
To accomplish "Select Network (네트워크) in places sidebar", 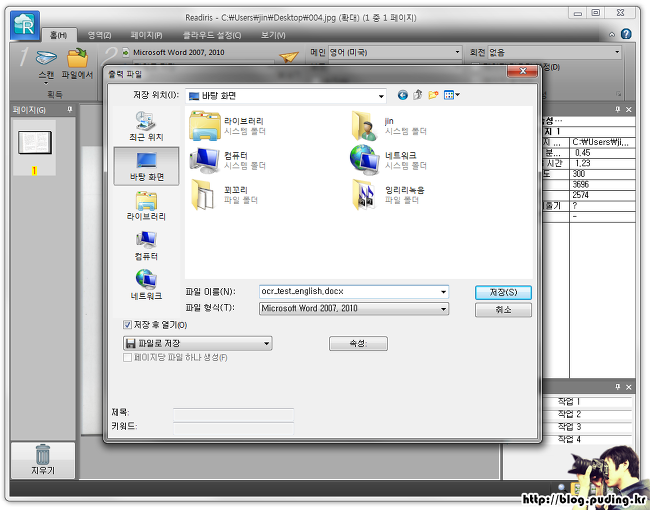I will [x=146, y=285].
